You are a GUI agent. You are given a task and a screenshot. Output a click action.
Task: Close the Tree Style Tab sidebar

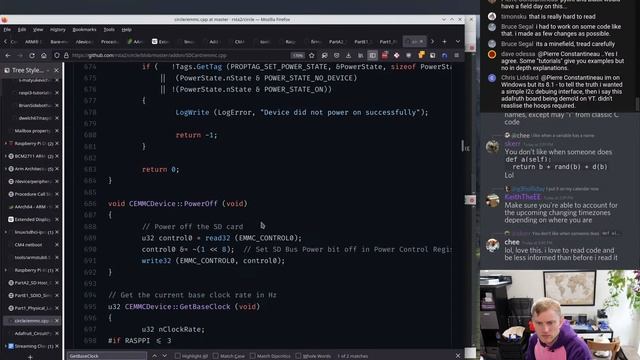pos(56,70)
